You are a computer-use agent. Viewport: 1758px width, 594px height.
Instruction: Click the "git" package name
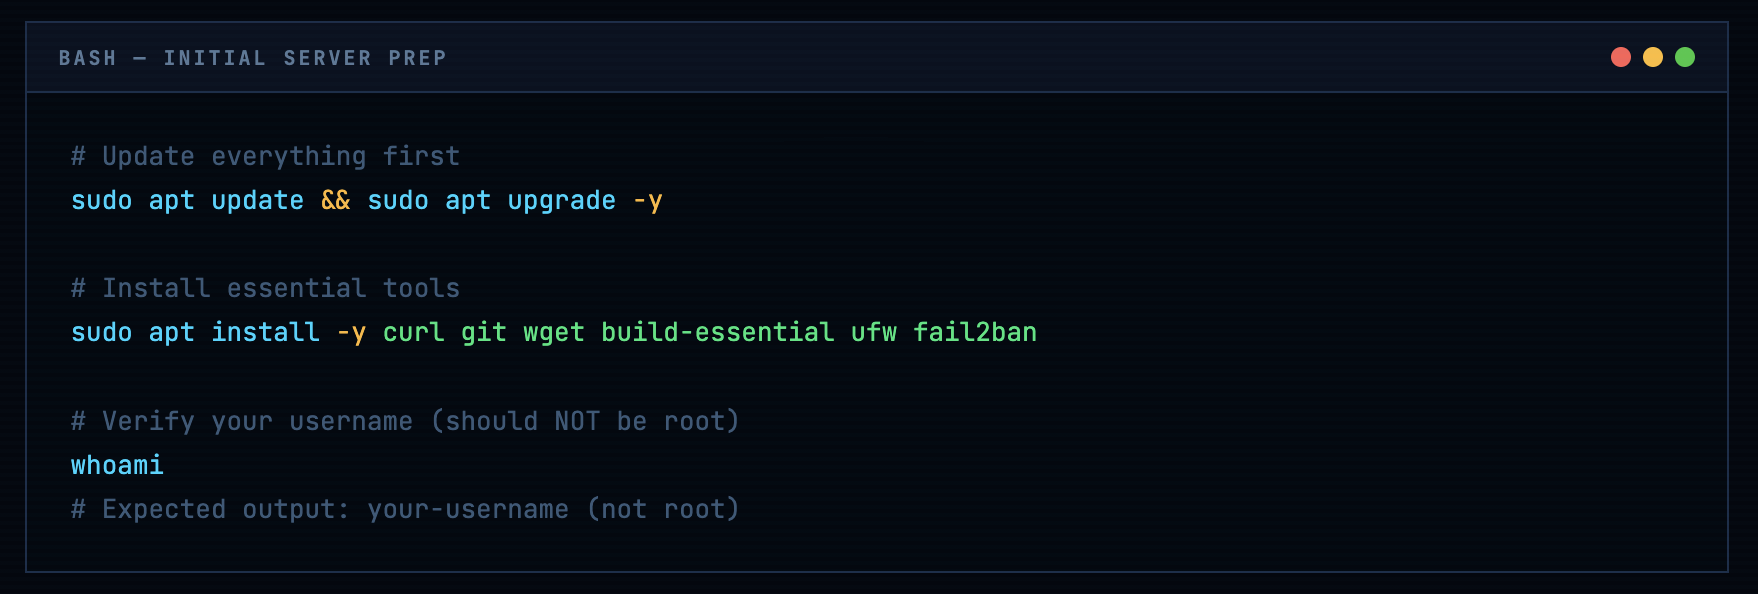pyautogui.click(x=483, y=332)
